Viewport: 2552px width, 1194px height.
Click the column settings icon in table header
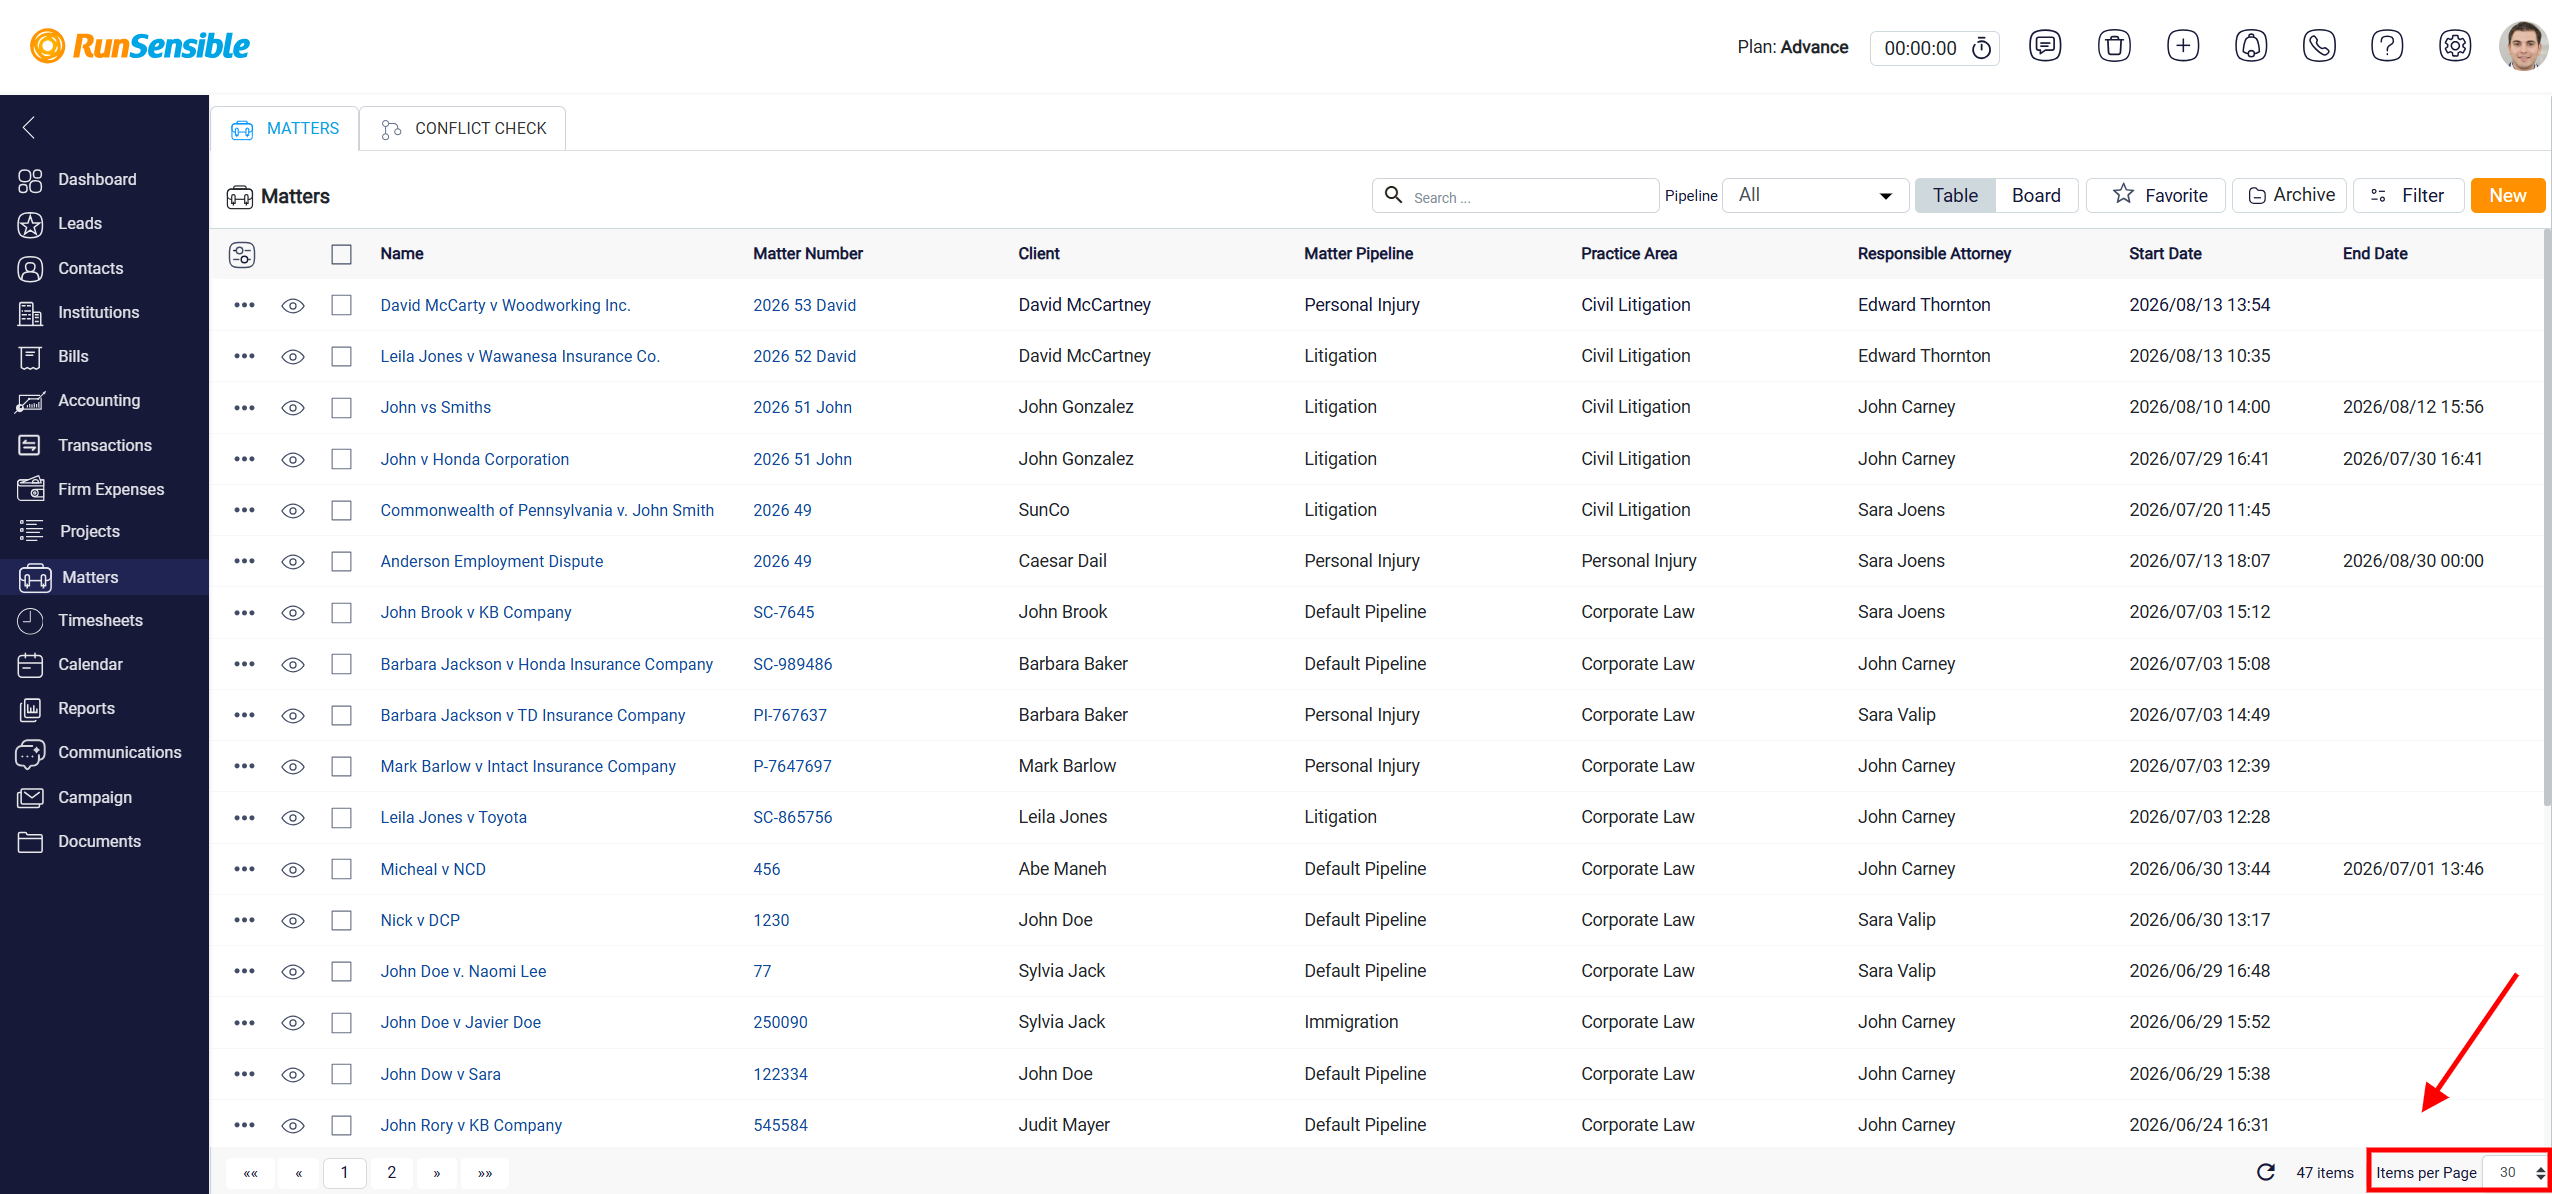tap(242, 255)
